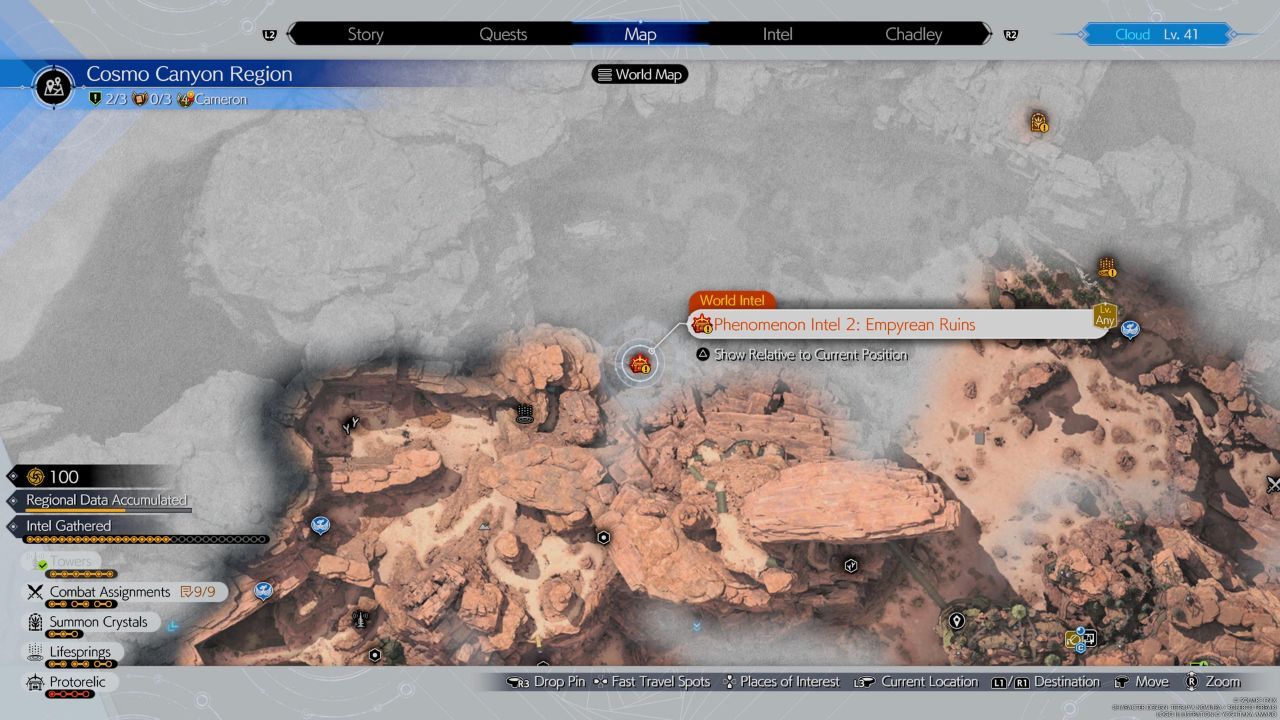Select the Map tab

[x=640, y=34]
